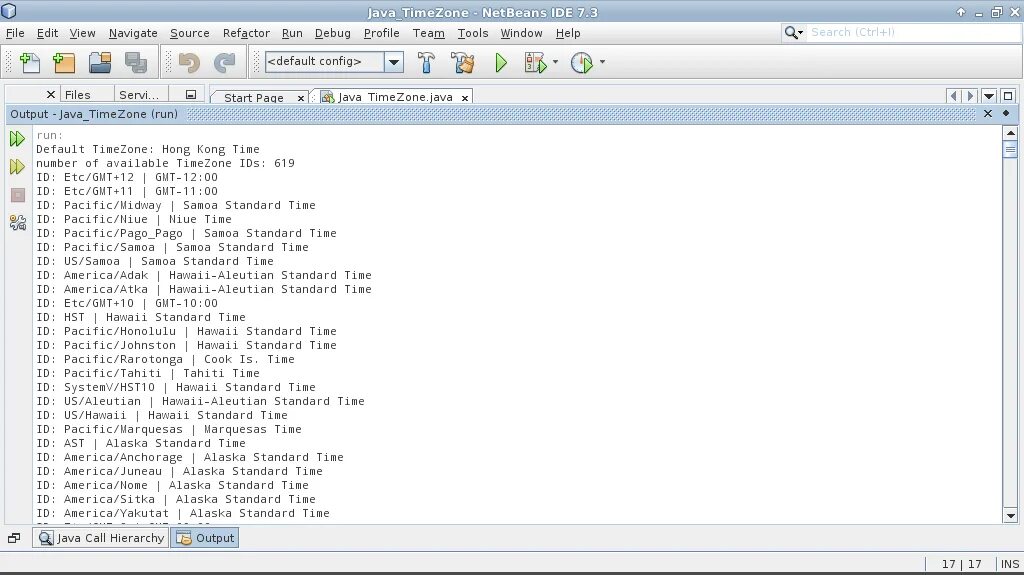Screen dimensions: 1024x575
Task: Maximize the editor window button
Action: click(1008, 96)
